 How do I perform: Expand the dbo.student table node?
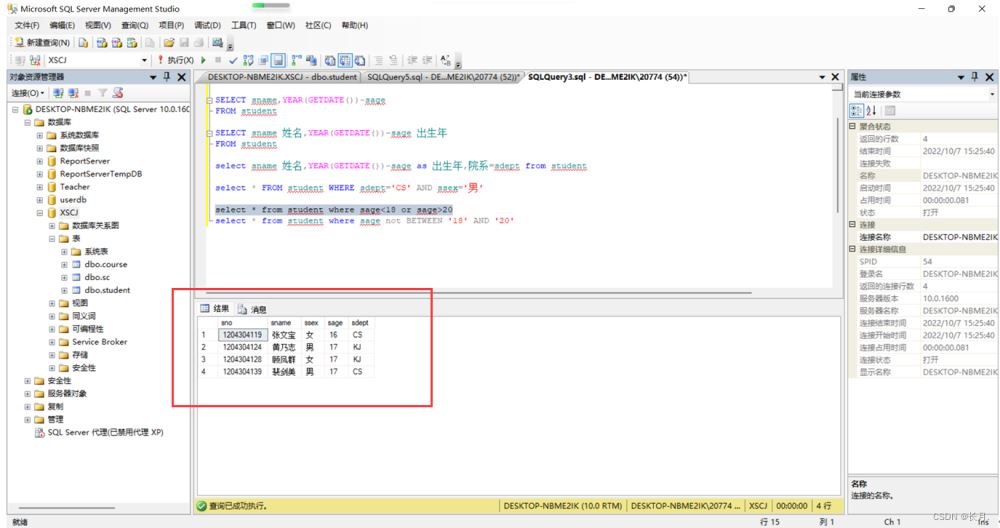click(x=64, y=290)
